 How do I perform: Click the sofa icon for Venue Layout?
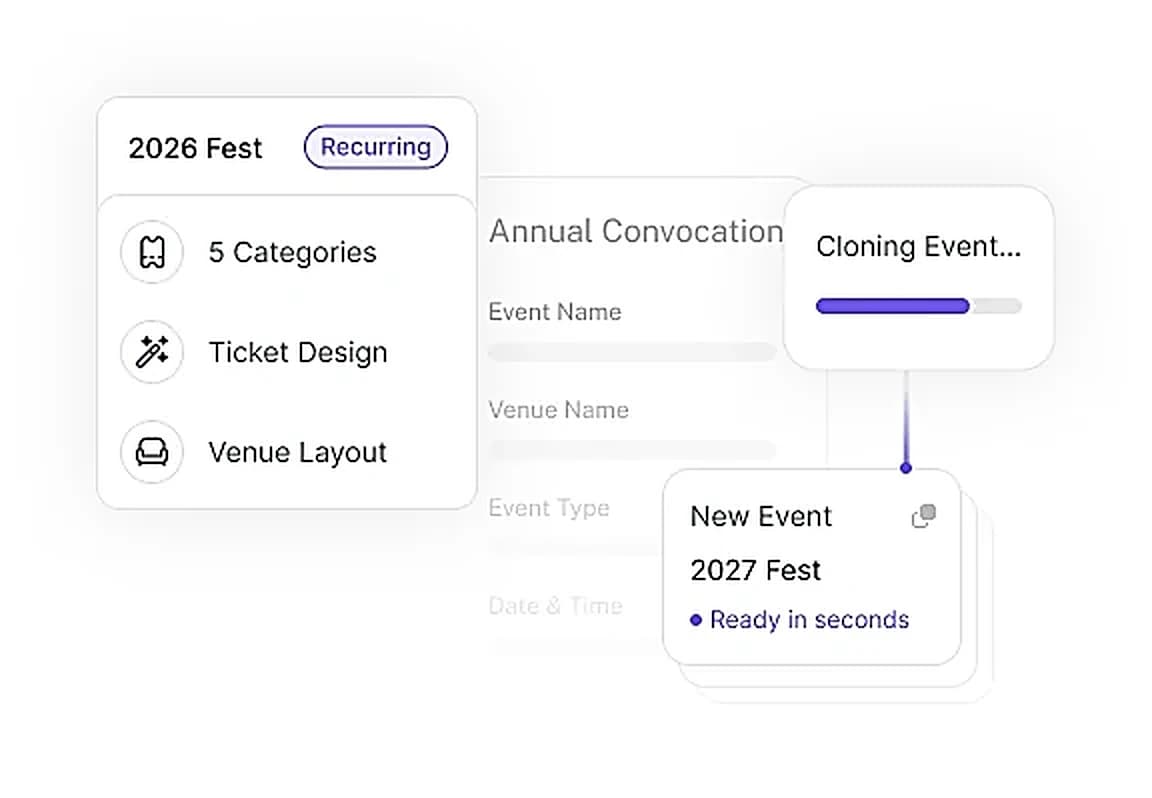point(152,452)
